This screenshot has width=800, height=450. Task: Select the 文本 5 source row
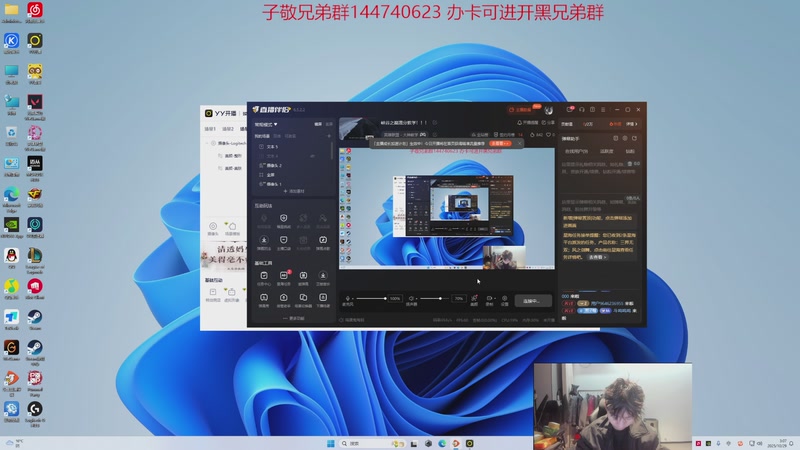293,147
